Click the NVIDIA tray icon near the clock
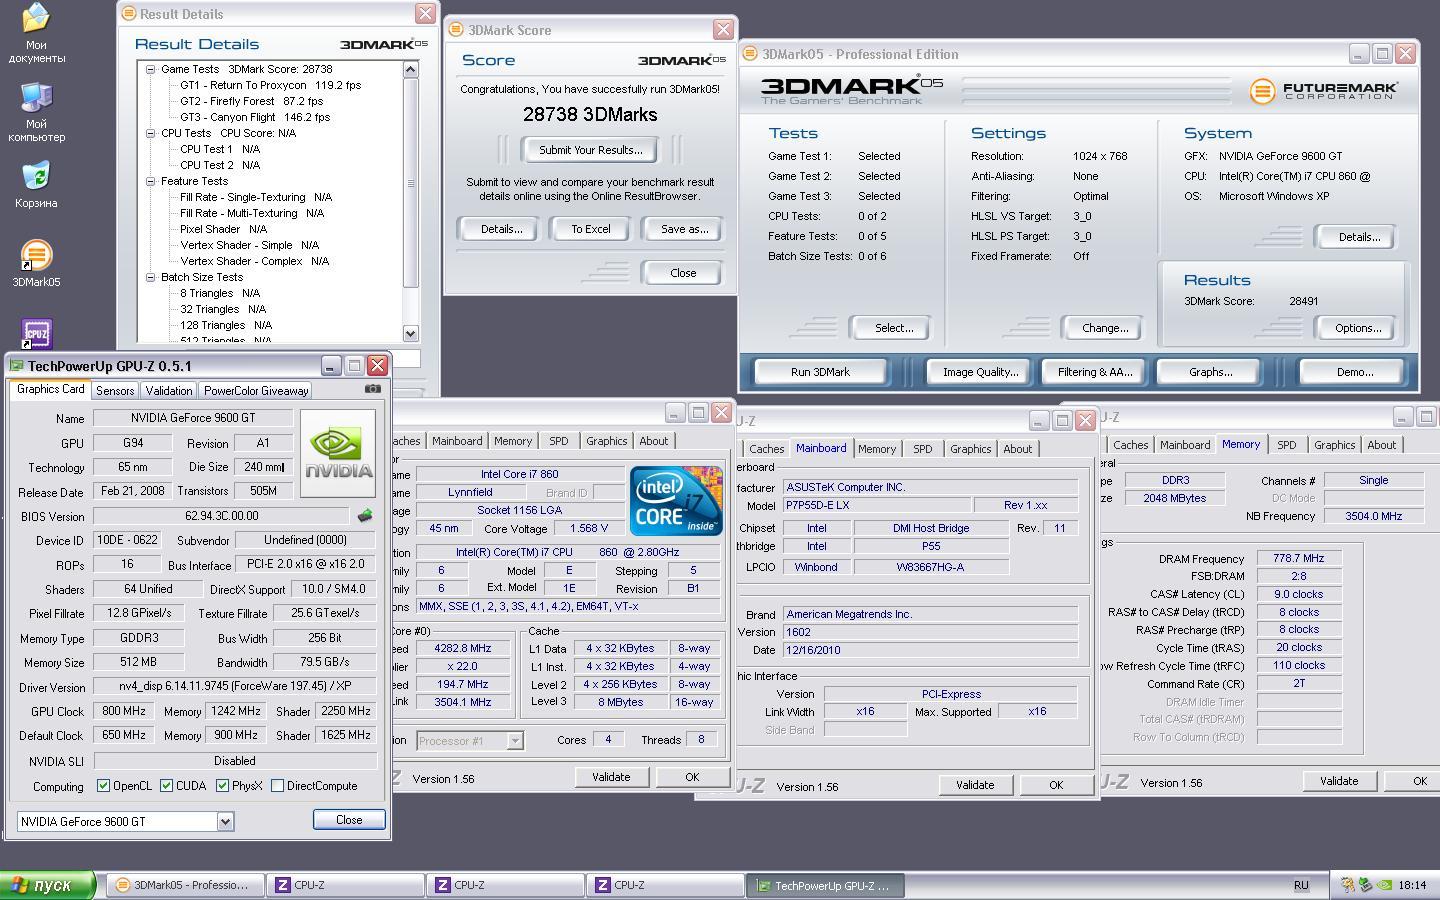Screen dimensions: 1440x900 [1385, 885]
